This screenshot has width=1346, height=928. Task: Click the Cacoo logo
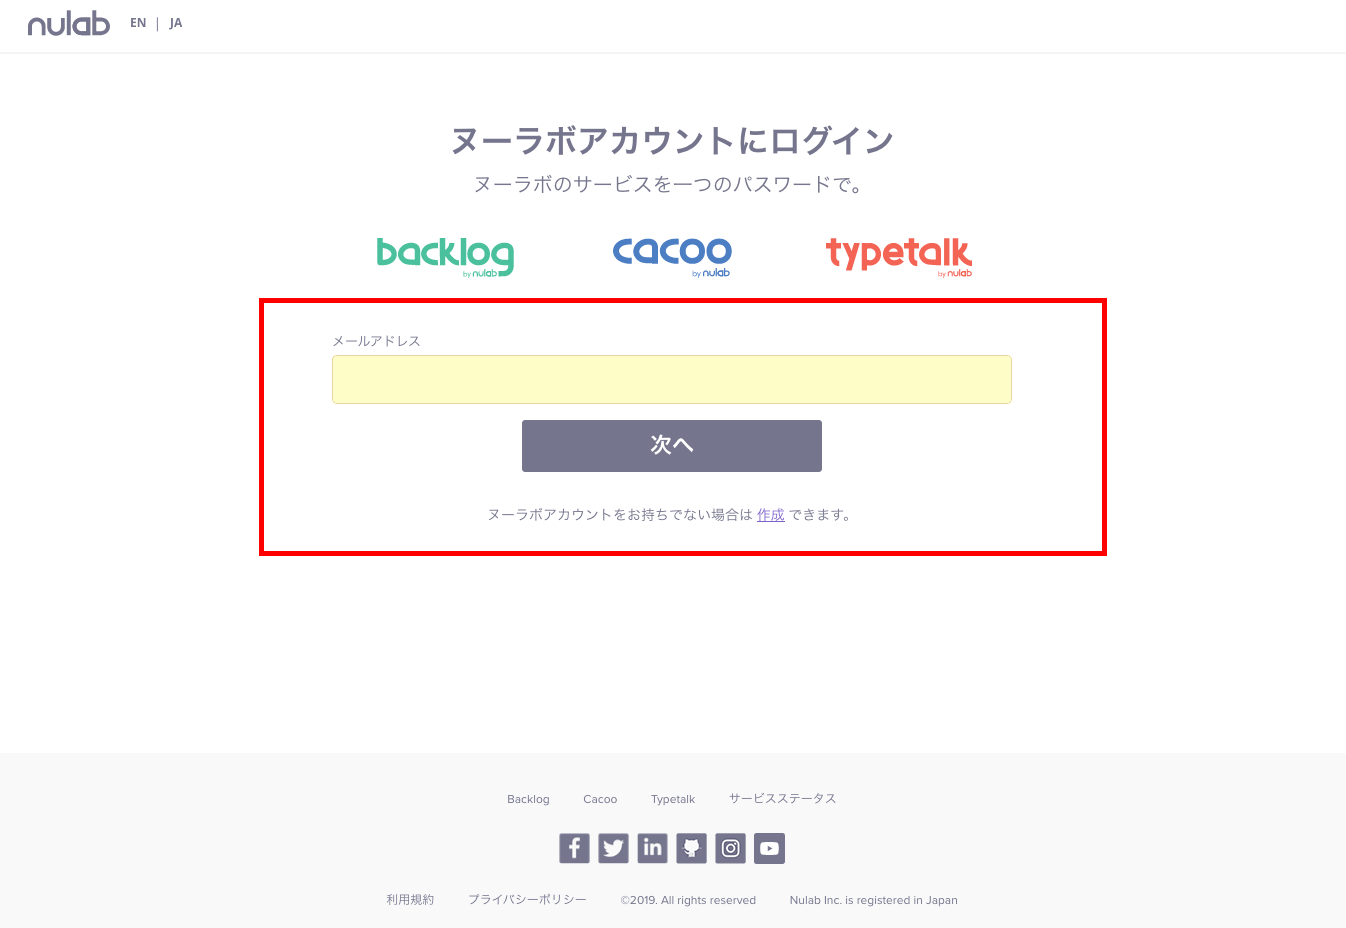(672, 254)
